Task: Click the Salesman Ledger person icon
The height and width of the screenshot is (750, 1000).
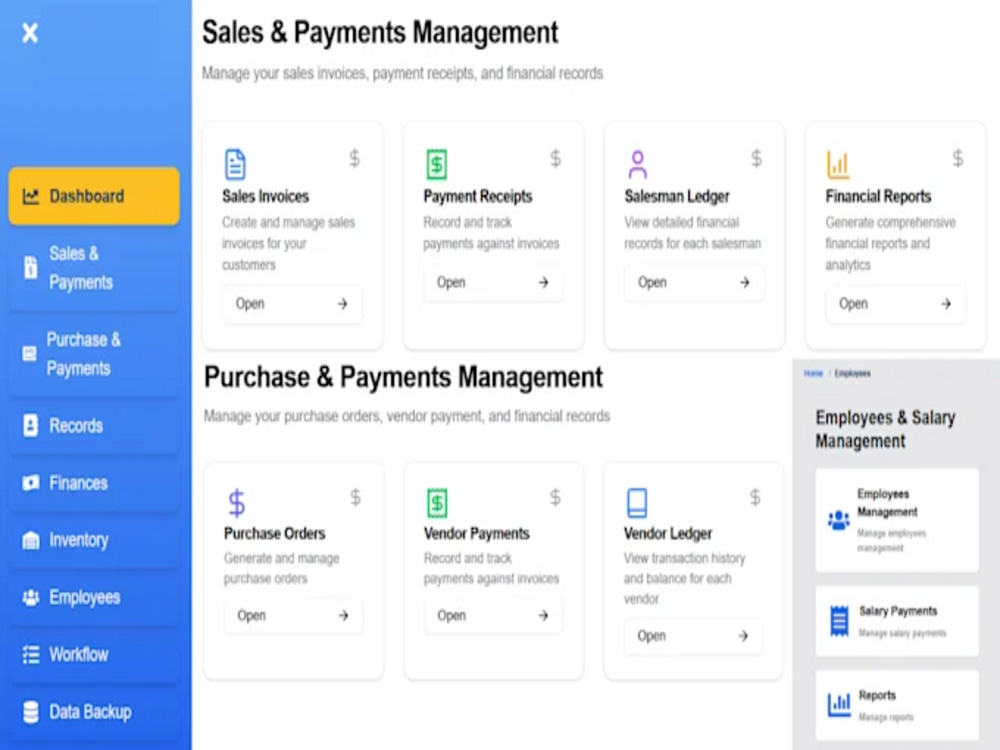Action: (637, 164)
